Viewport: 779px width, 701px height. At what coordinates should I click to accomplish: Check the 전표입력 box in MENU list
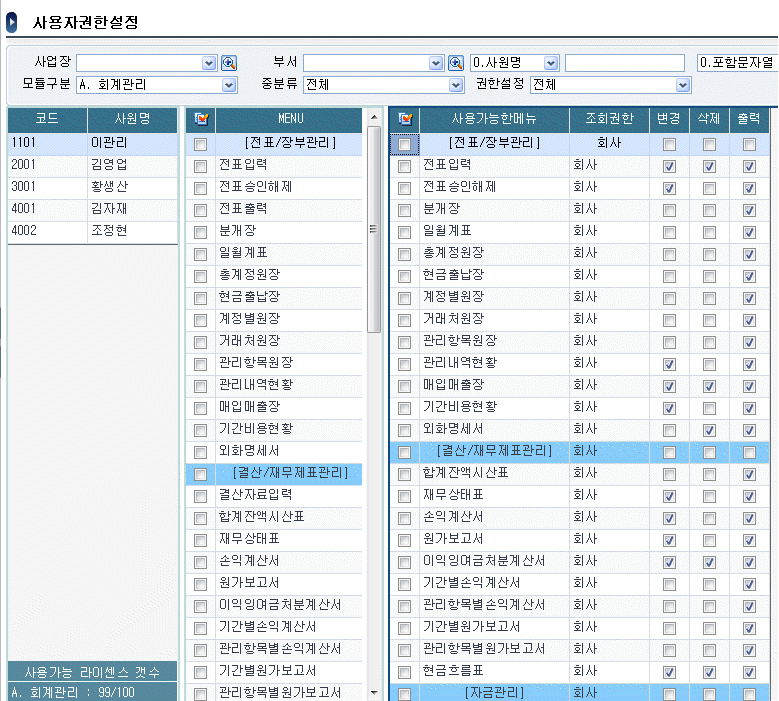(201, 165)
